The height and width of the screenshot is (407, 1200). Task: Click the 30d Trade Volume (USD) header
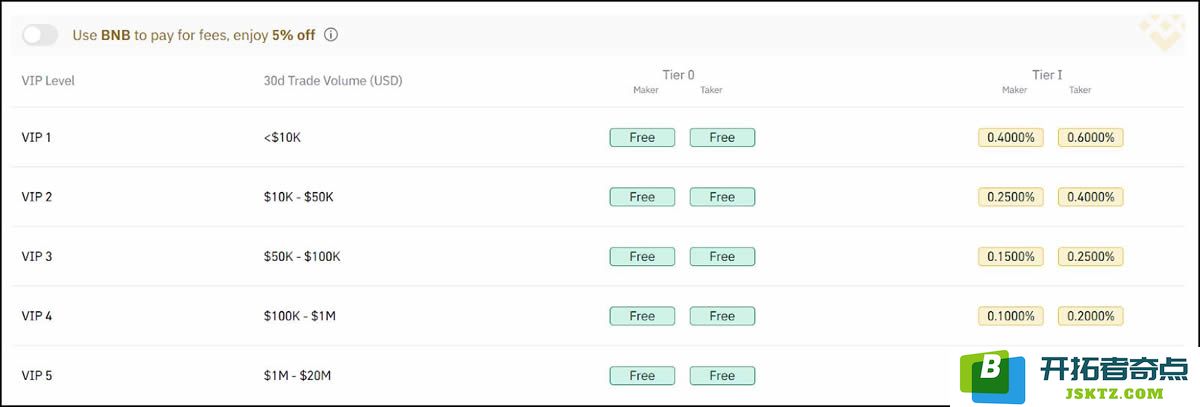pyautogui.click(x=333, y=80)
